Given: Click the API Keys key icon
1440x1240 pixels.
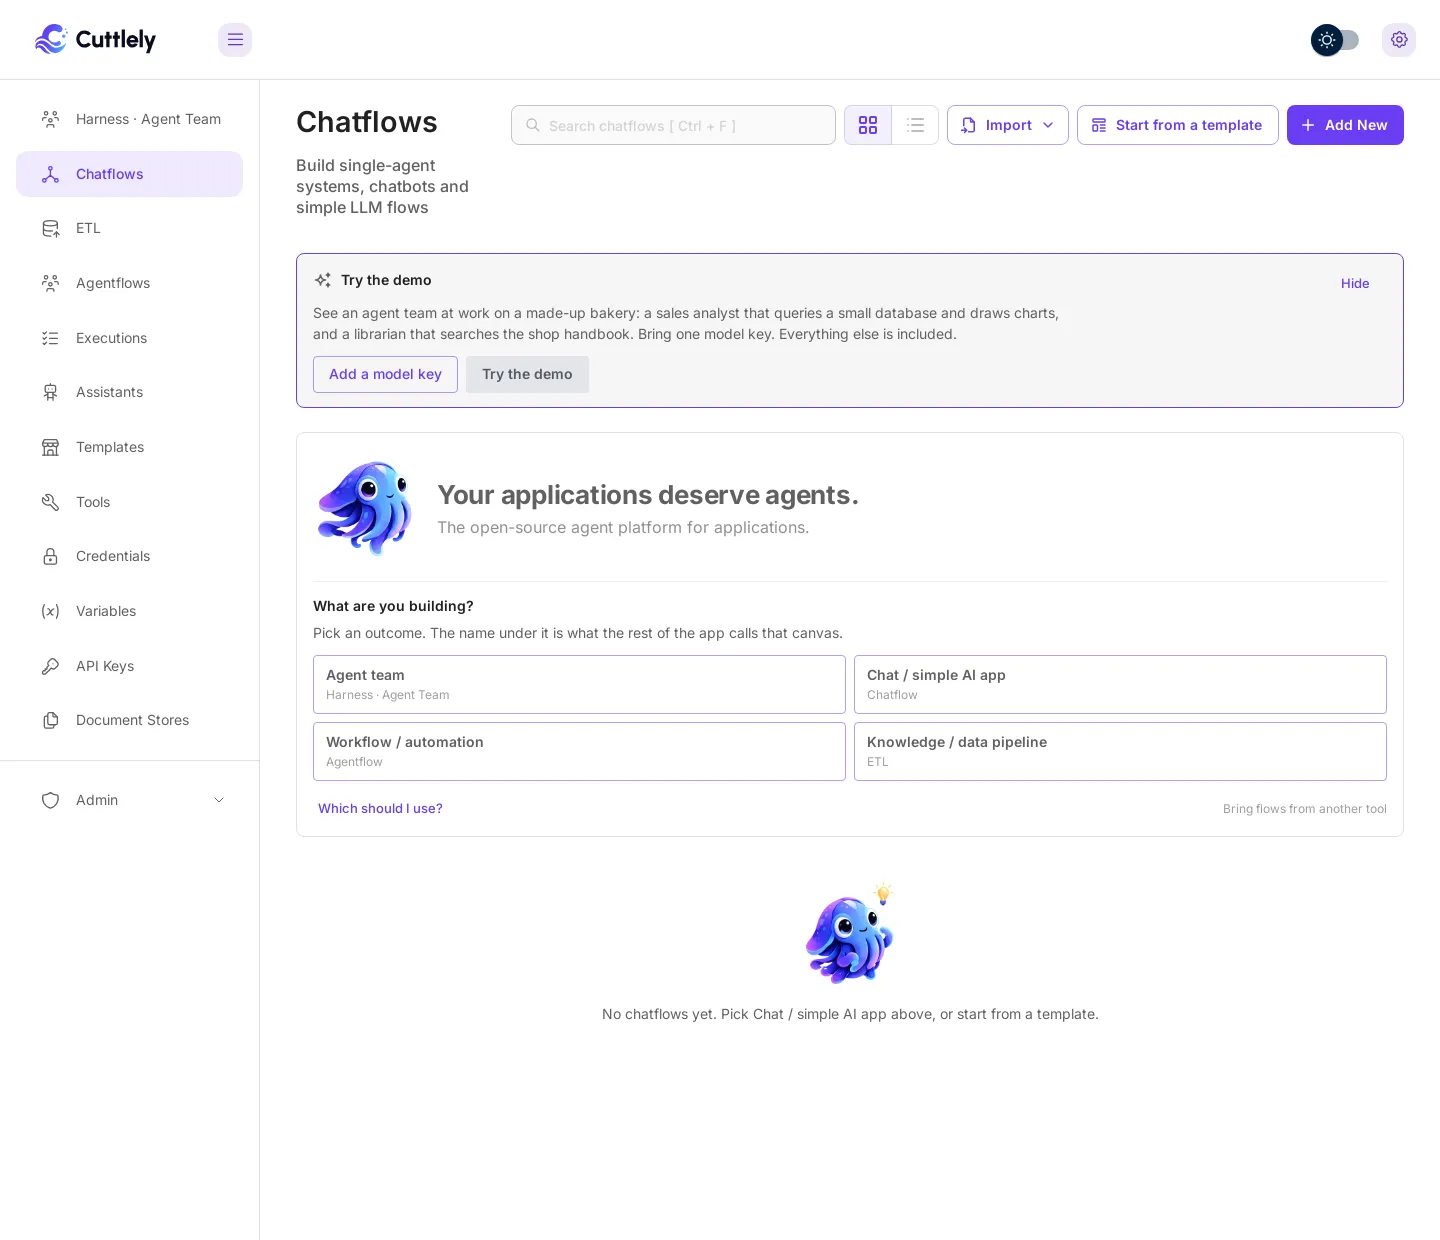Looking at the screenshot, I should (x=50, y=666).
